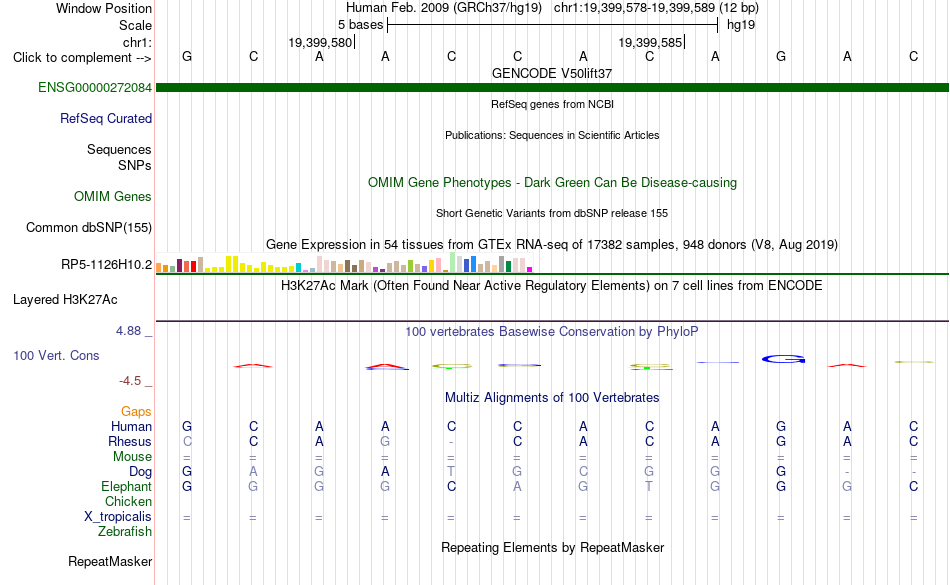Click the large blue G PhyloP glyph

click(x=783, y=359)
